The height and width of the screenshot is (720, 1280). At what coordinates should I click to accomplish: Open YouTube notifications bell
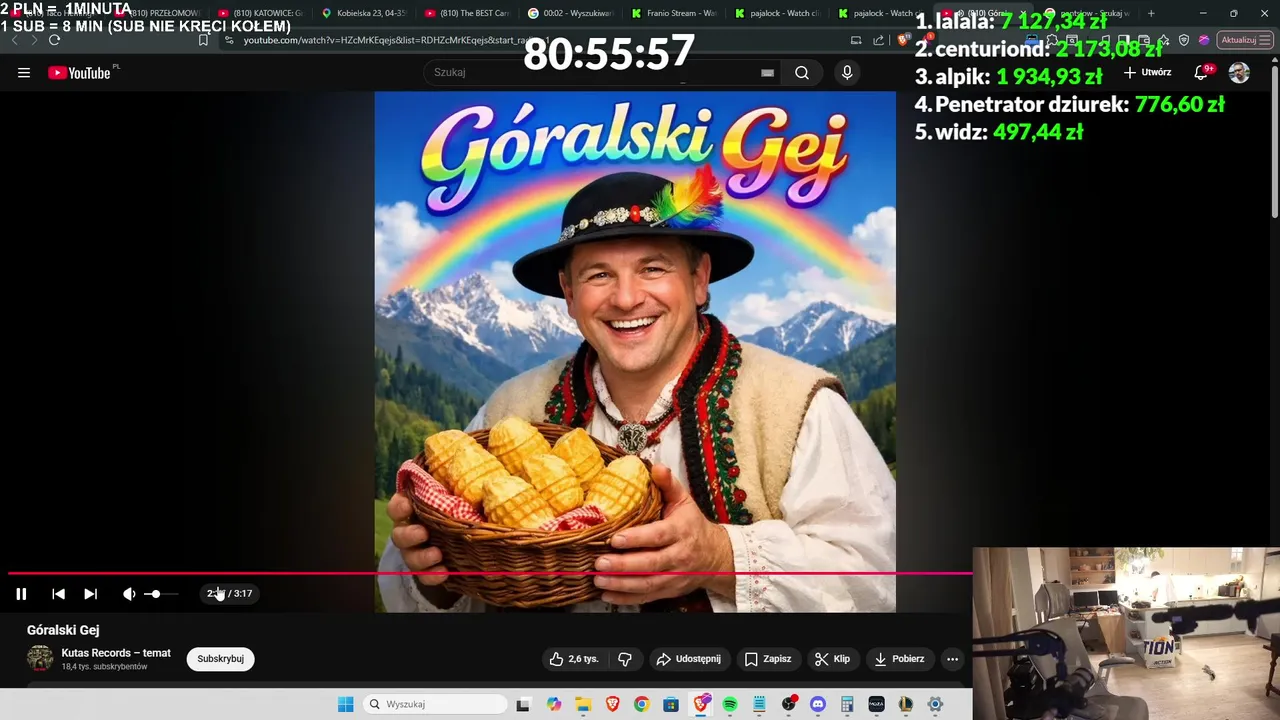[x=1202, y=72]
